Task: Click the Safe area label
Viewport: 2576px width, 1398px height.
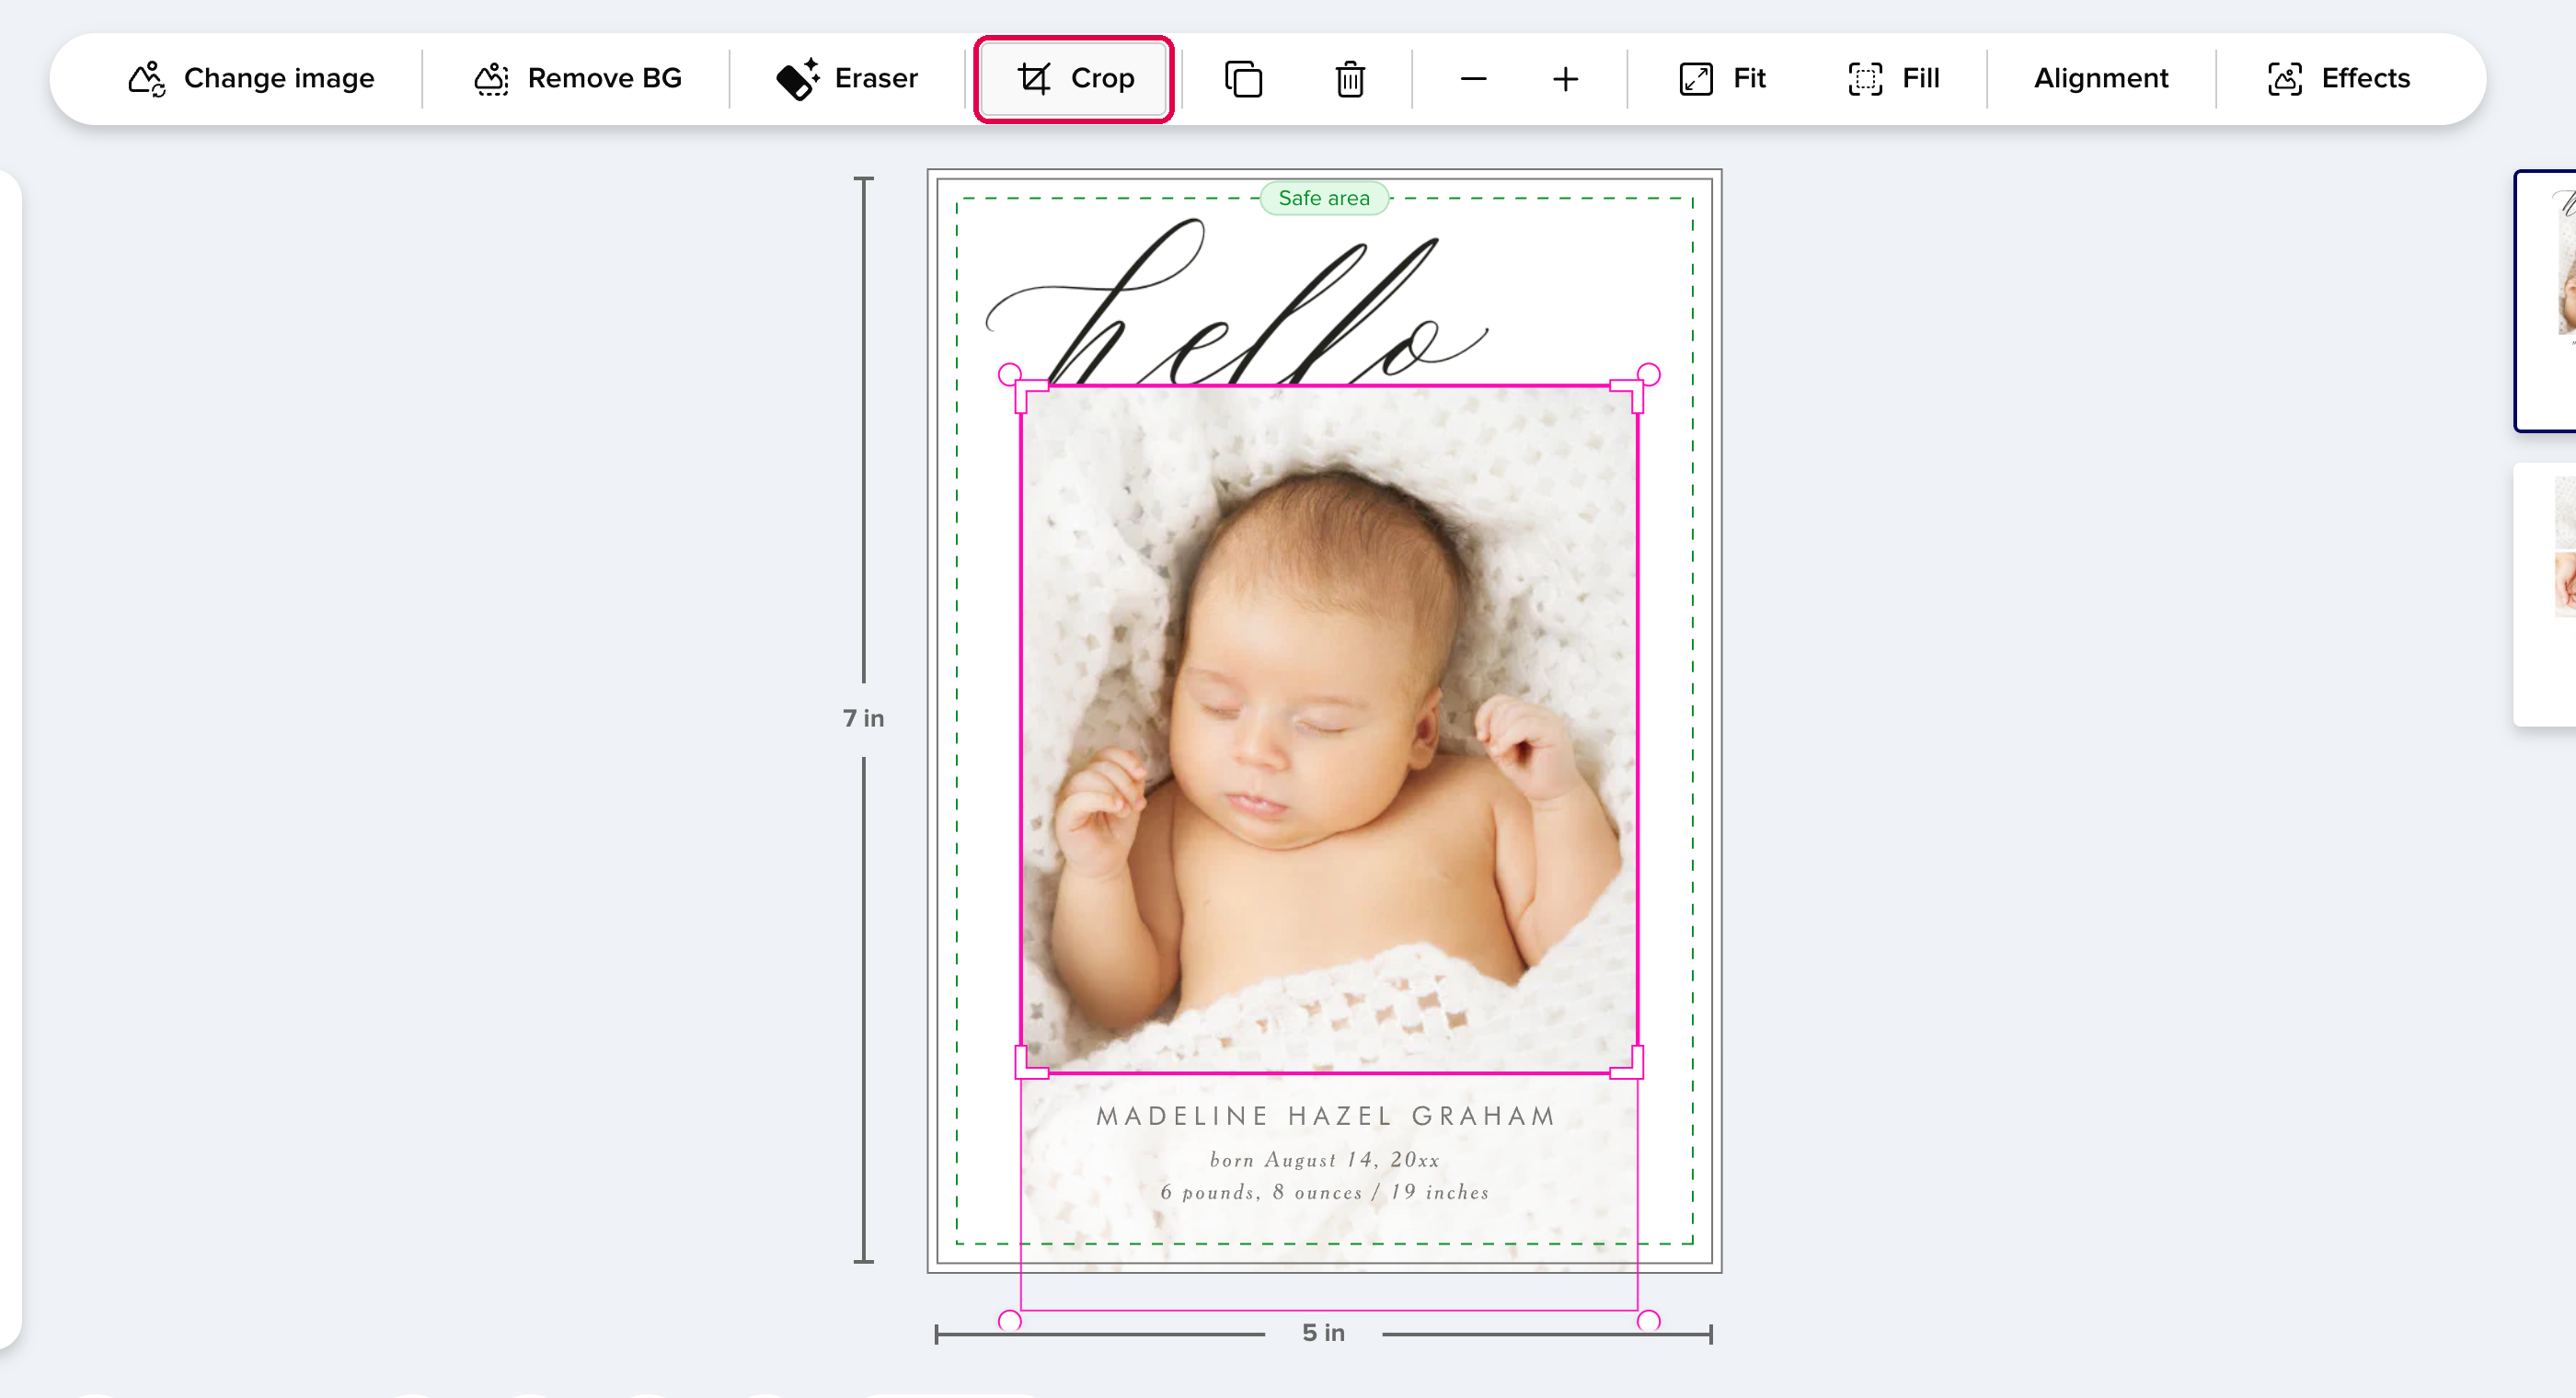Action: point(1324,198)
